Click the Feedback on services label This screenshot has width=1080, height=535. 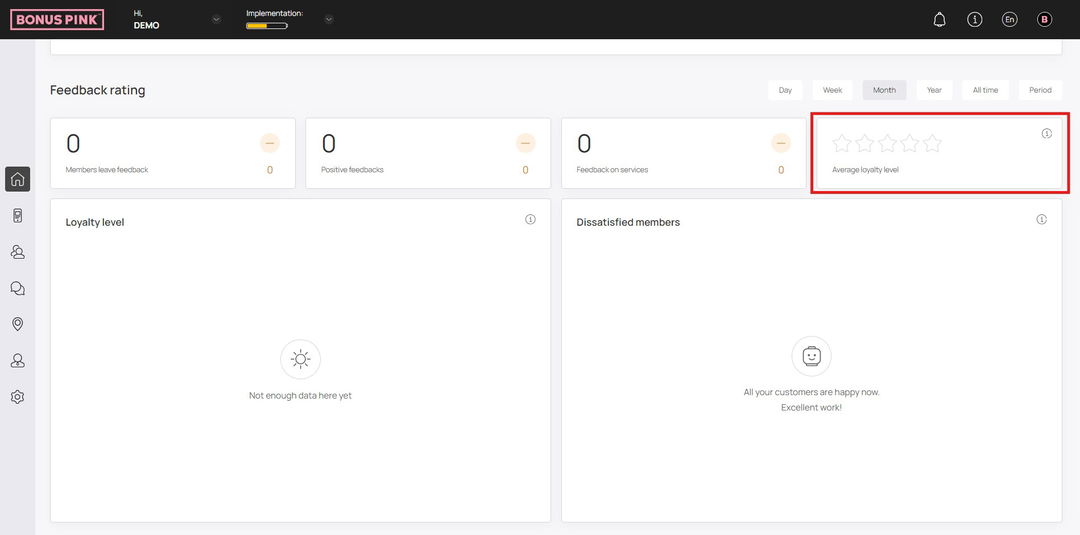(x=612, y=169)
